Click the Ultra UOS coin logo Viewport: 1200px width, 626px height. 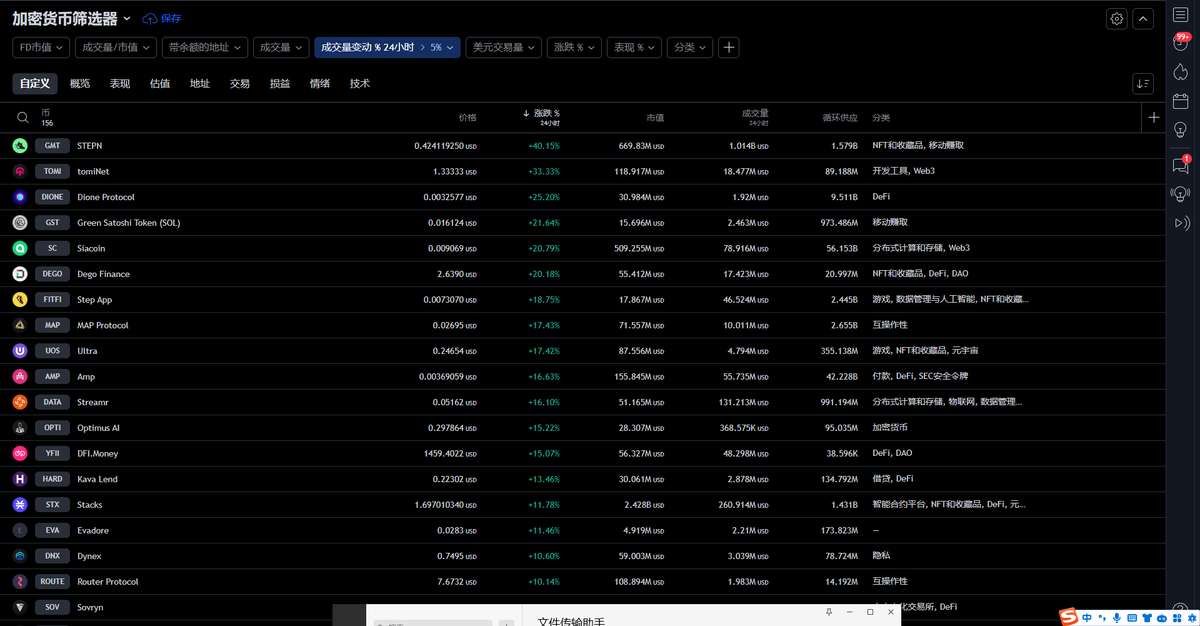click(20, 351)
